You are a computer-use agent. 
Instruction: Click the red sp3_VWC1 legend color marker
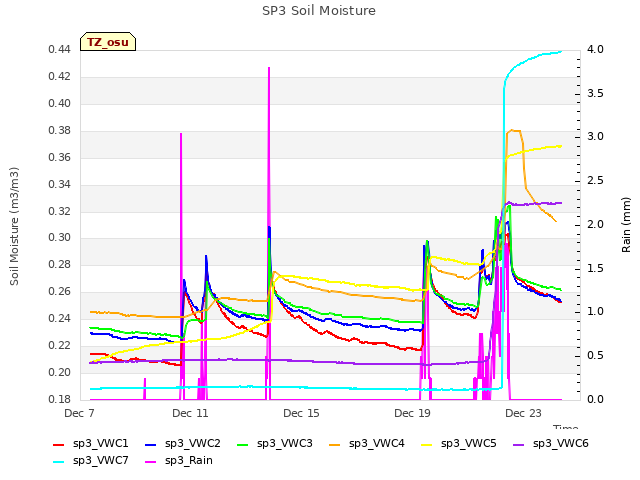[x=59, y=444]
